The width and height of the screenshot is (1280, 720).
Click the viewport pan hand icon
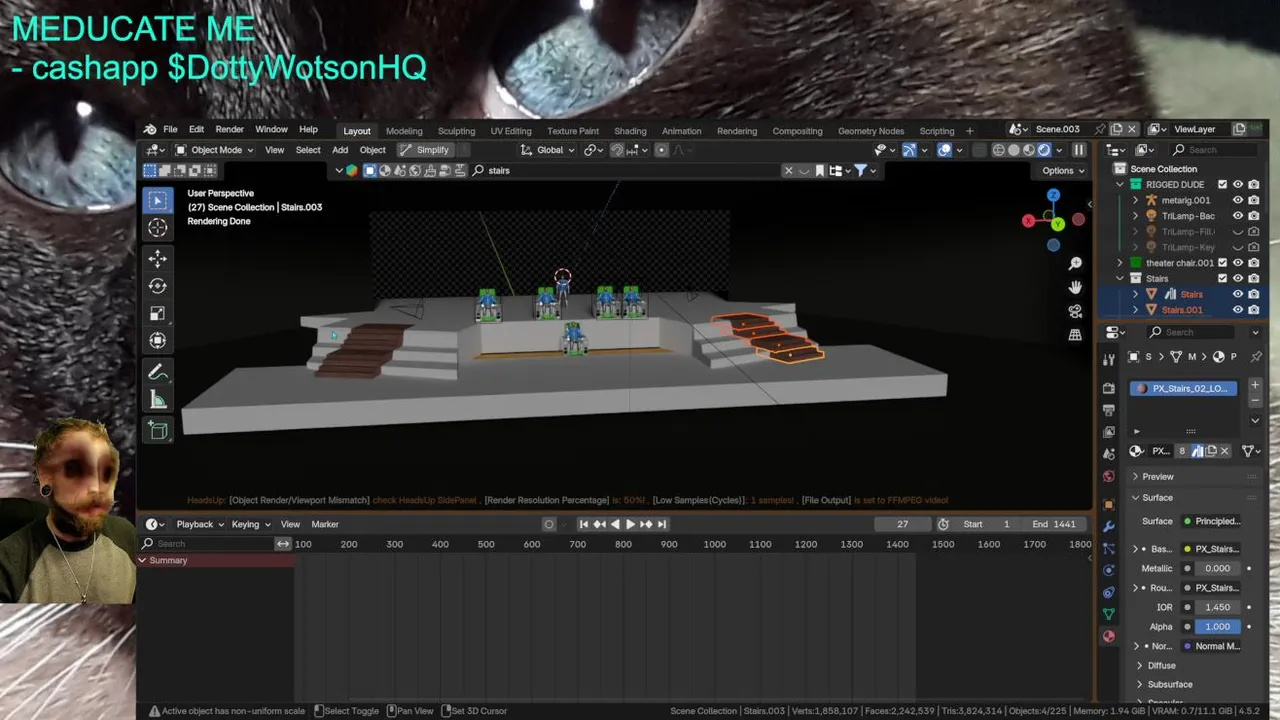(1075, 287)
